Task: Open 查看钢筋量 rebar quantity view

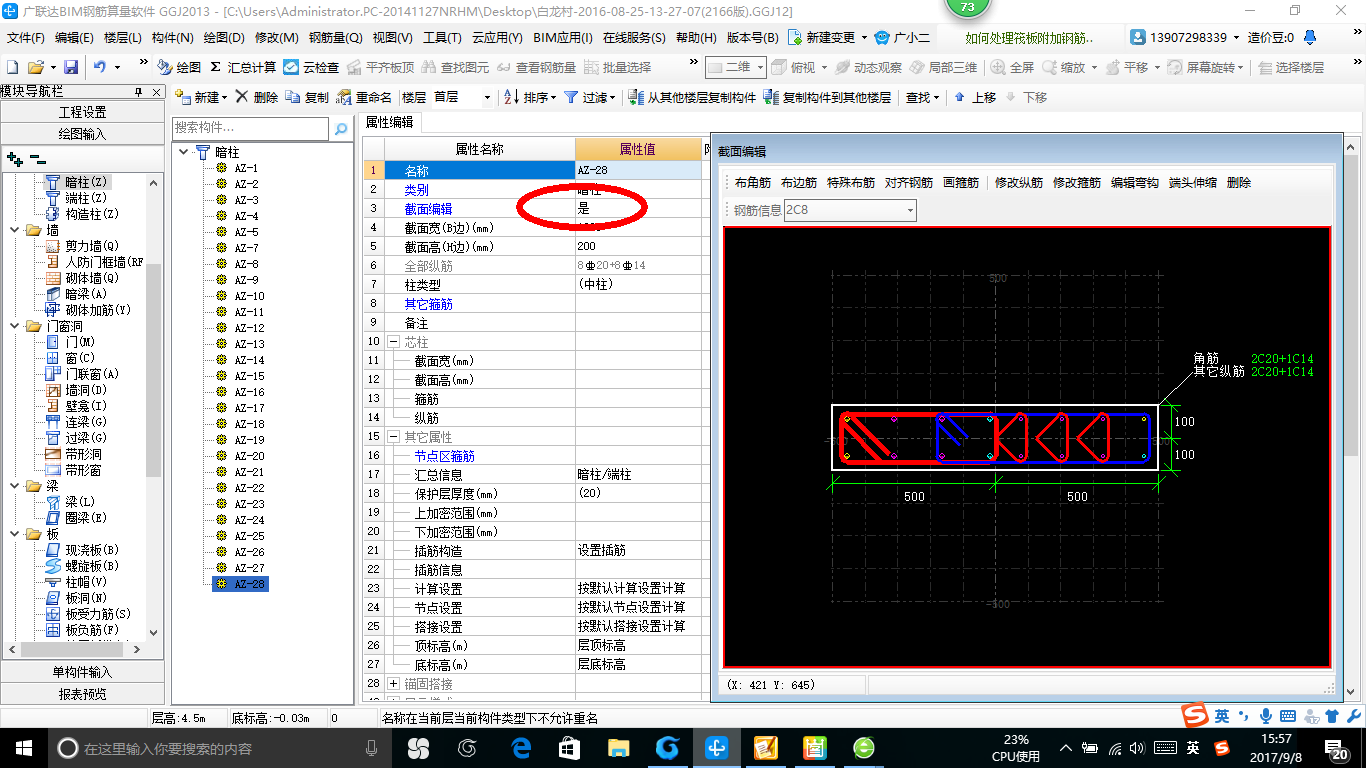Action: click(x=536, y=67)
